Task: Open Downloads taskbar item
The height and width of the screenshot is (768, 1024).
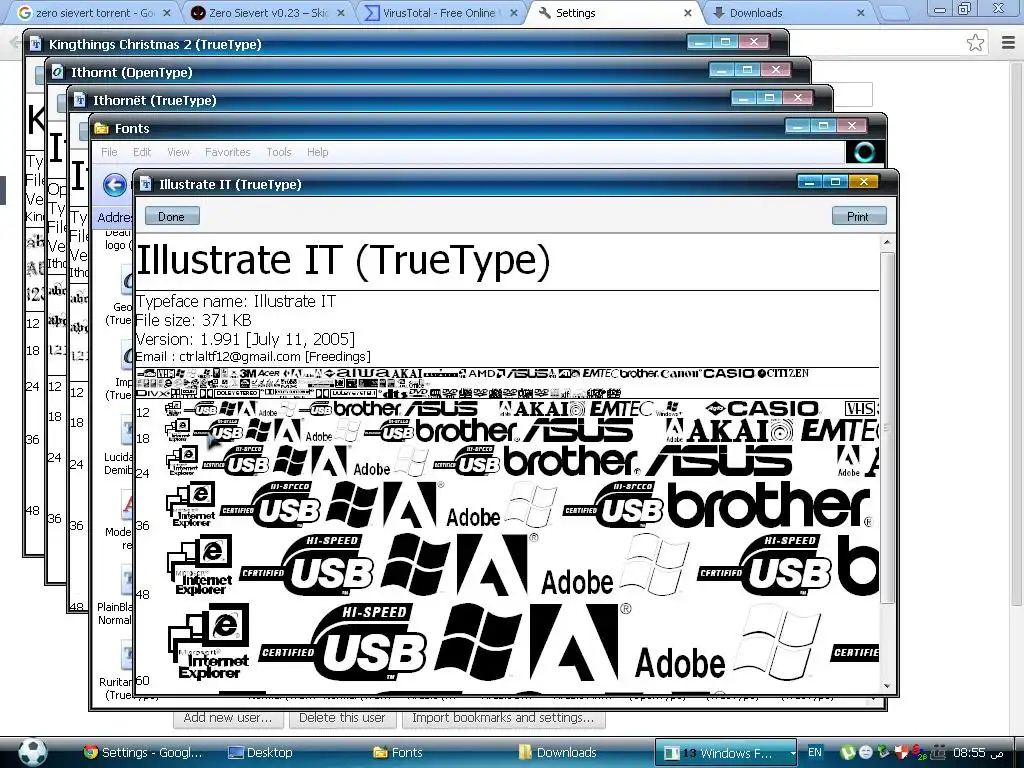Action: click(x=558, y=752)
